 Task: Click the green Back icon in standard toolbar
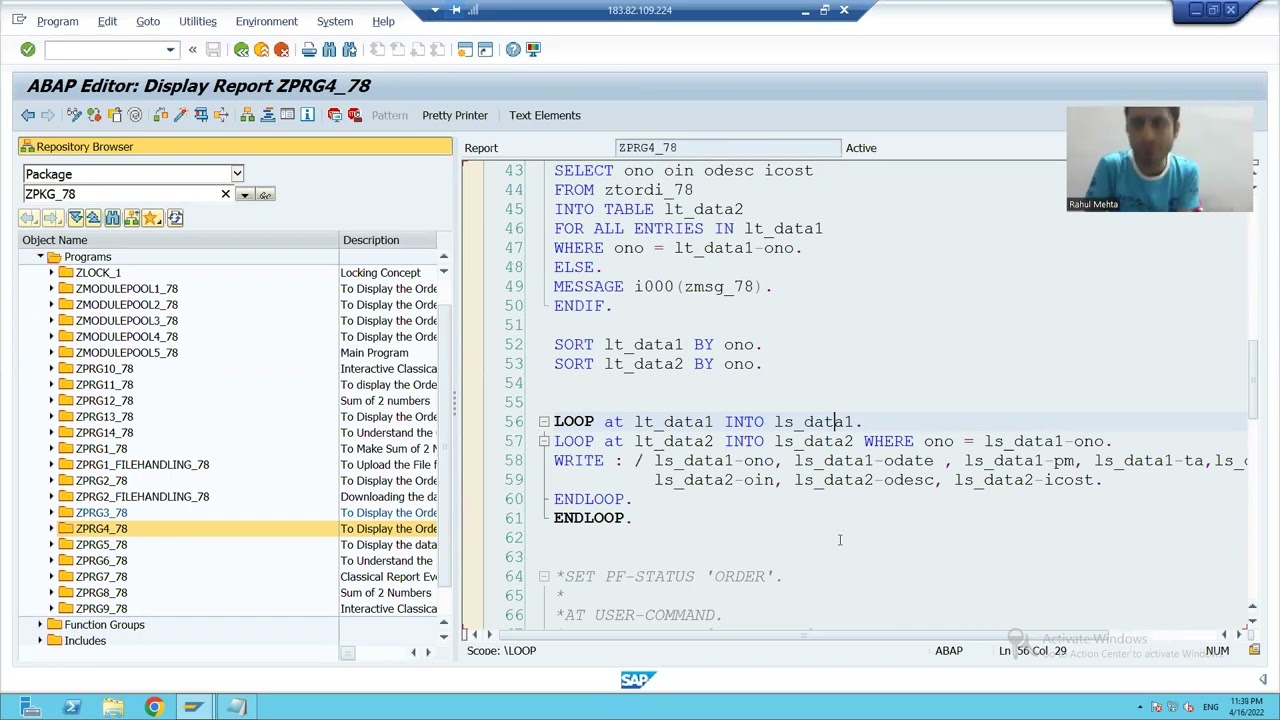(241, 49)
